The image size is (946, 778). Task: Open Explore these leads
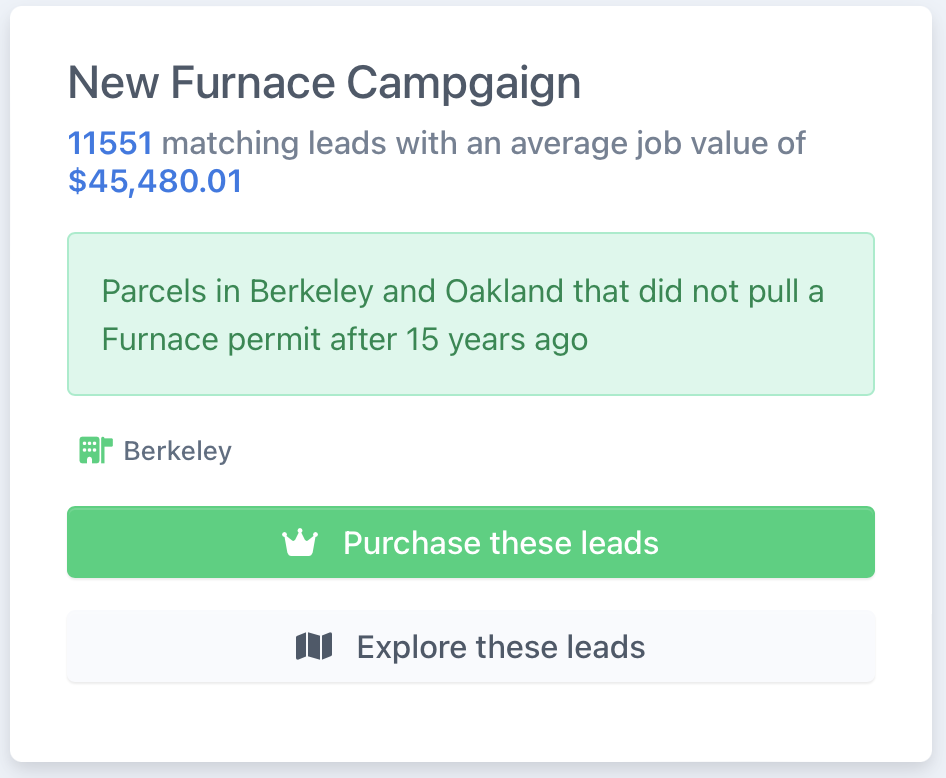pyautogui.click(x=471, y=647)
